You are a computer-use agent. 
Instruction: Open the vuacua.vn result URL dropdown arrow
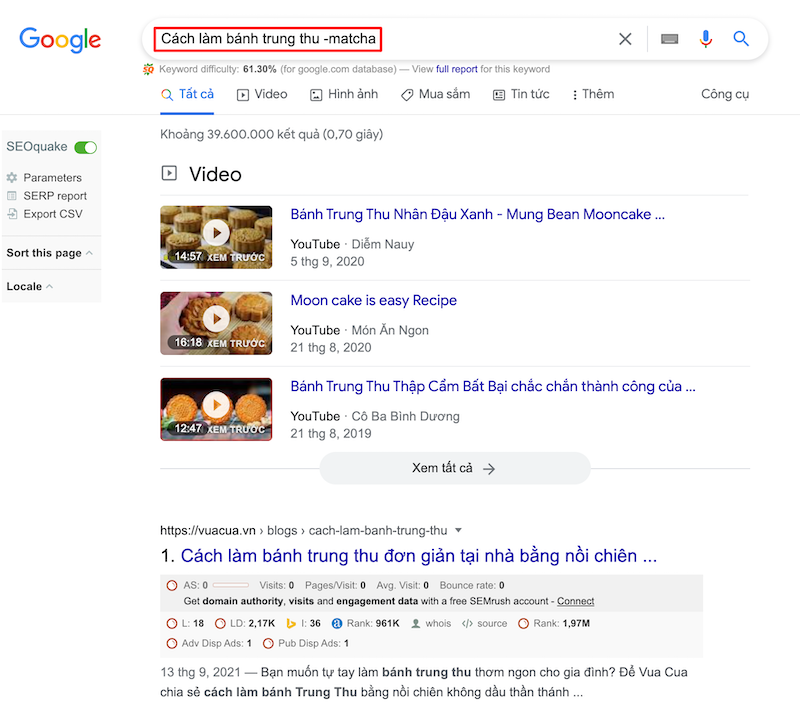(457, 530)
